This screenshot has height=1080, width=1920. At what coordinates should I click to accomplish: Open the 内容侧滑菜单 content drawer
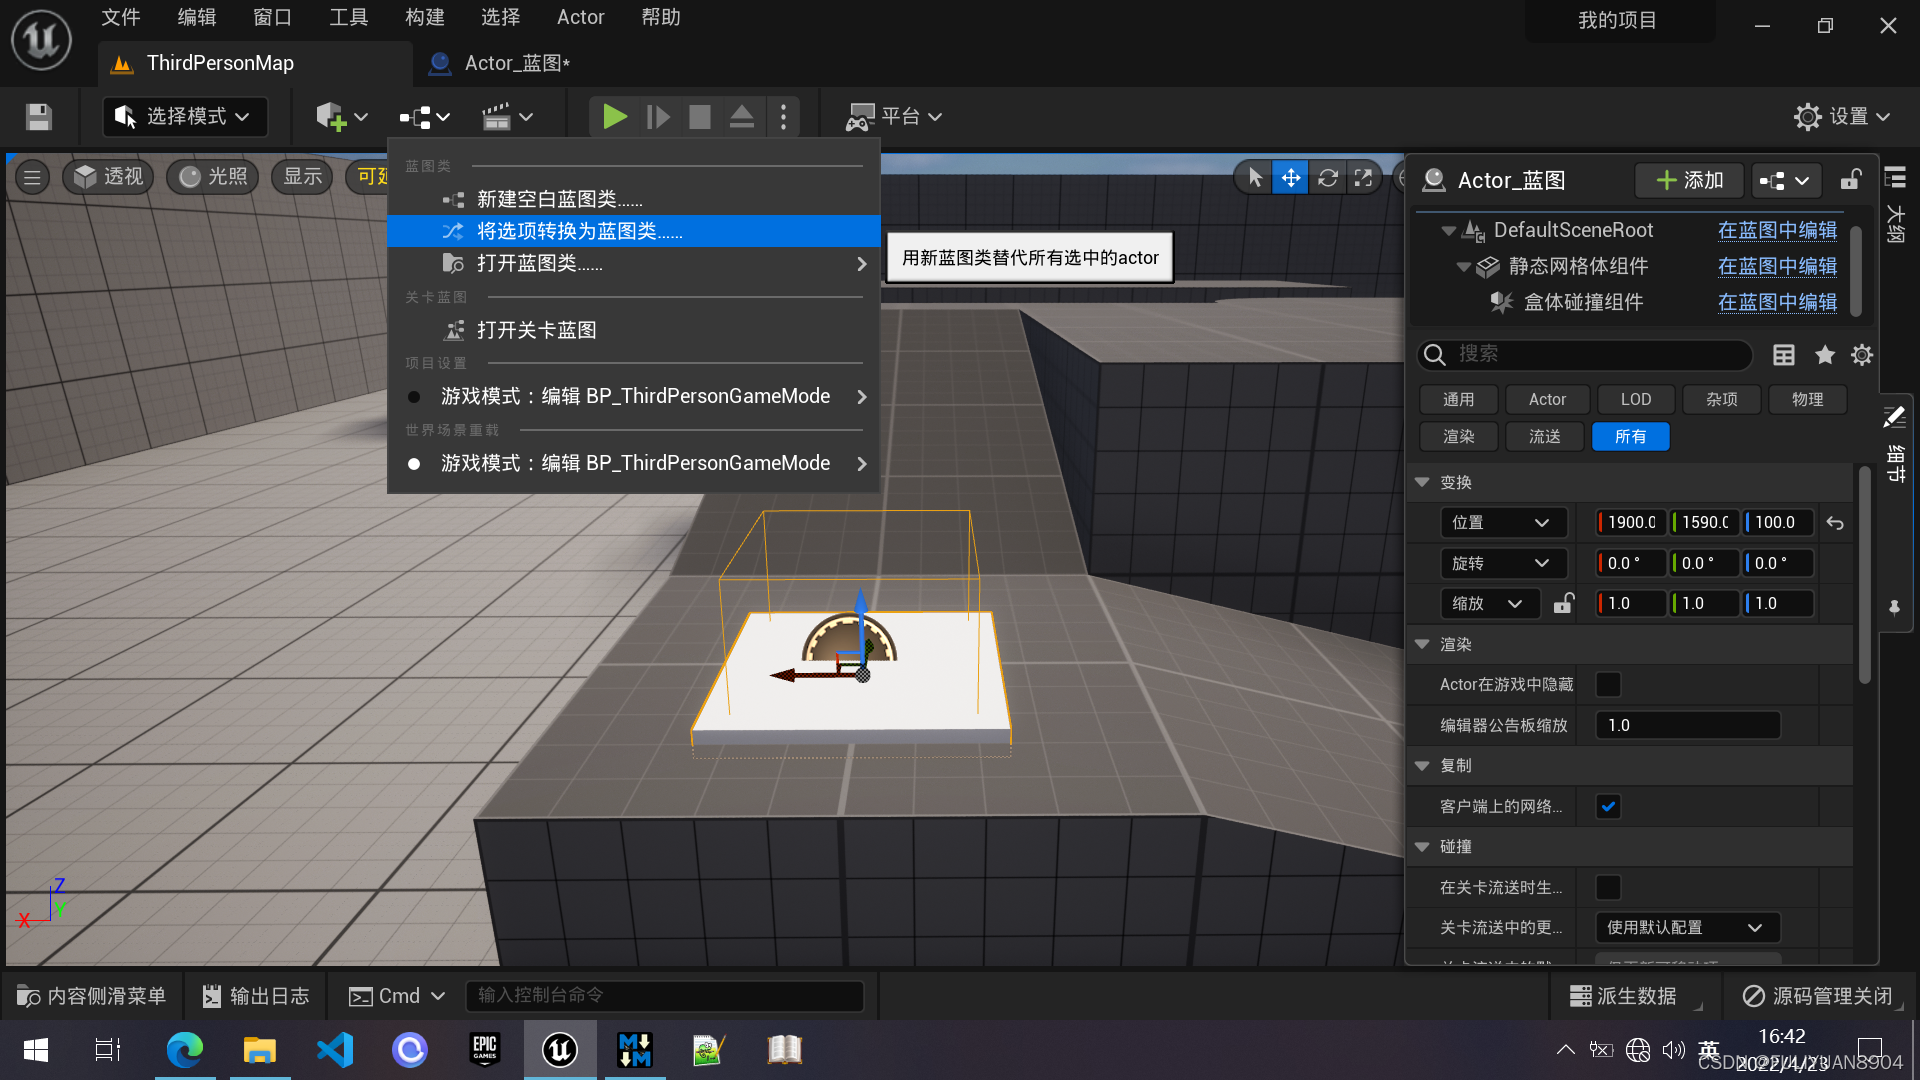[x=92, y=996]
